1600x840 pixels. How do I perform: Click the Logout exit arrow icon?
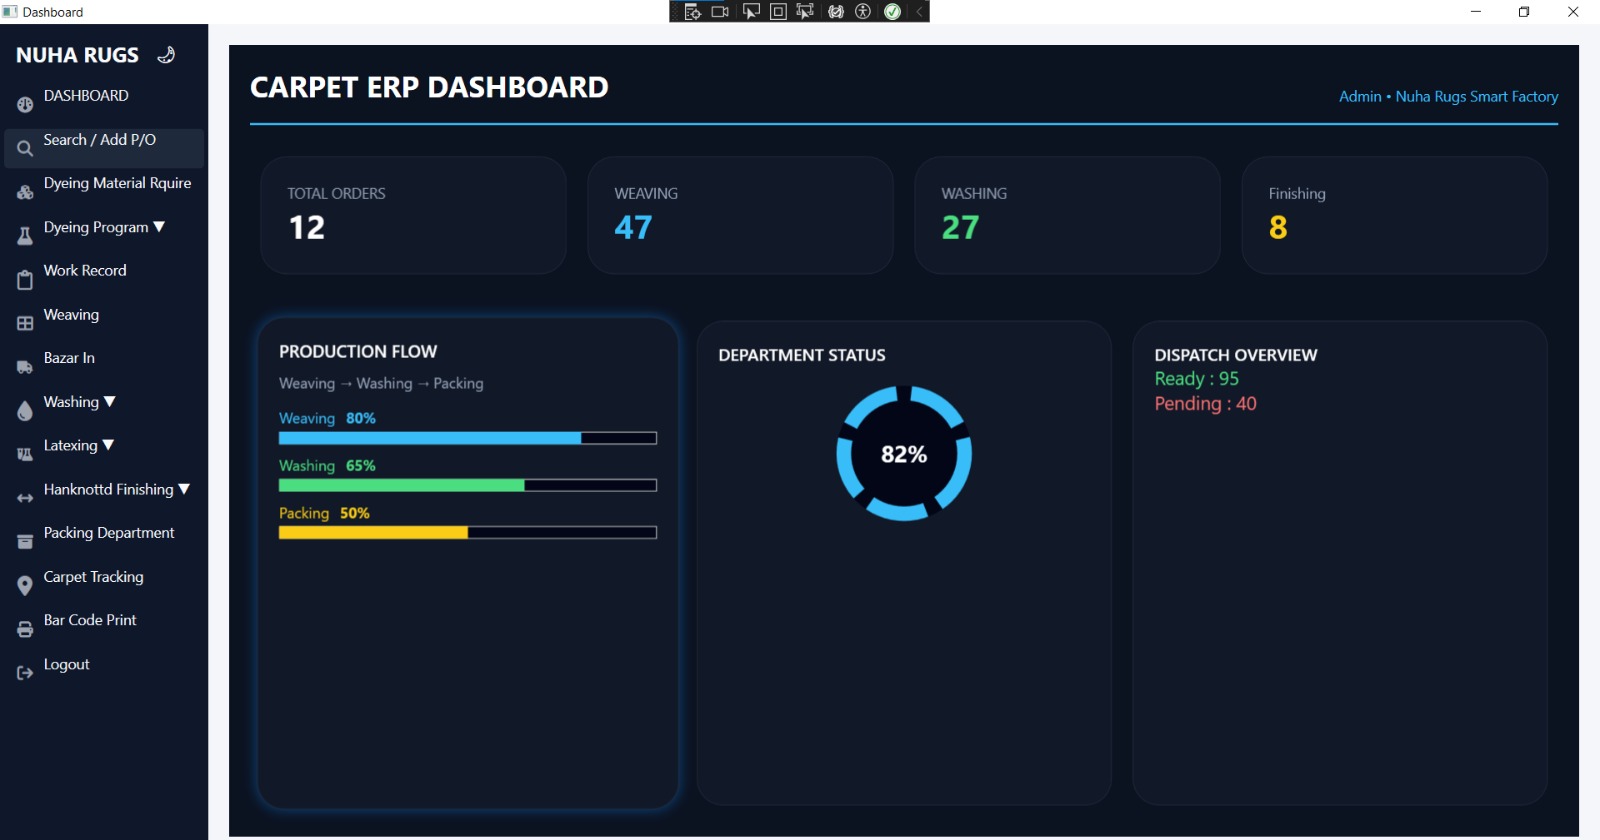[25, 673]
